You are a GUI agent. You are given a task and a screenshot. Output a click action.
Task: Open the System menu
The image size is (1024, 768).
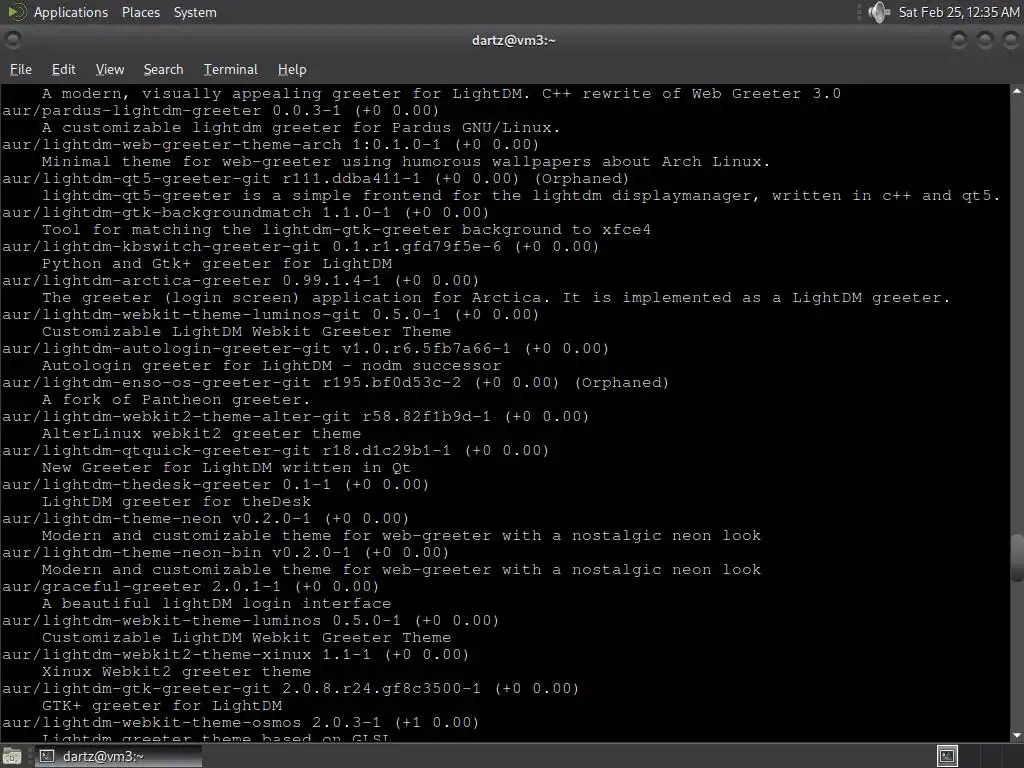(x=195, y=12)
